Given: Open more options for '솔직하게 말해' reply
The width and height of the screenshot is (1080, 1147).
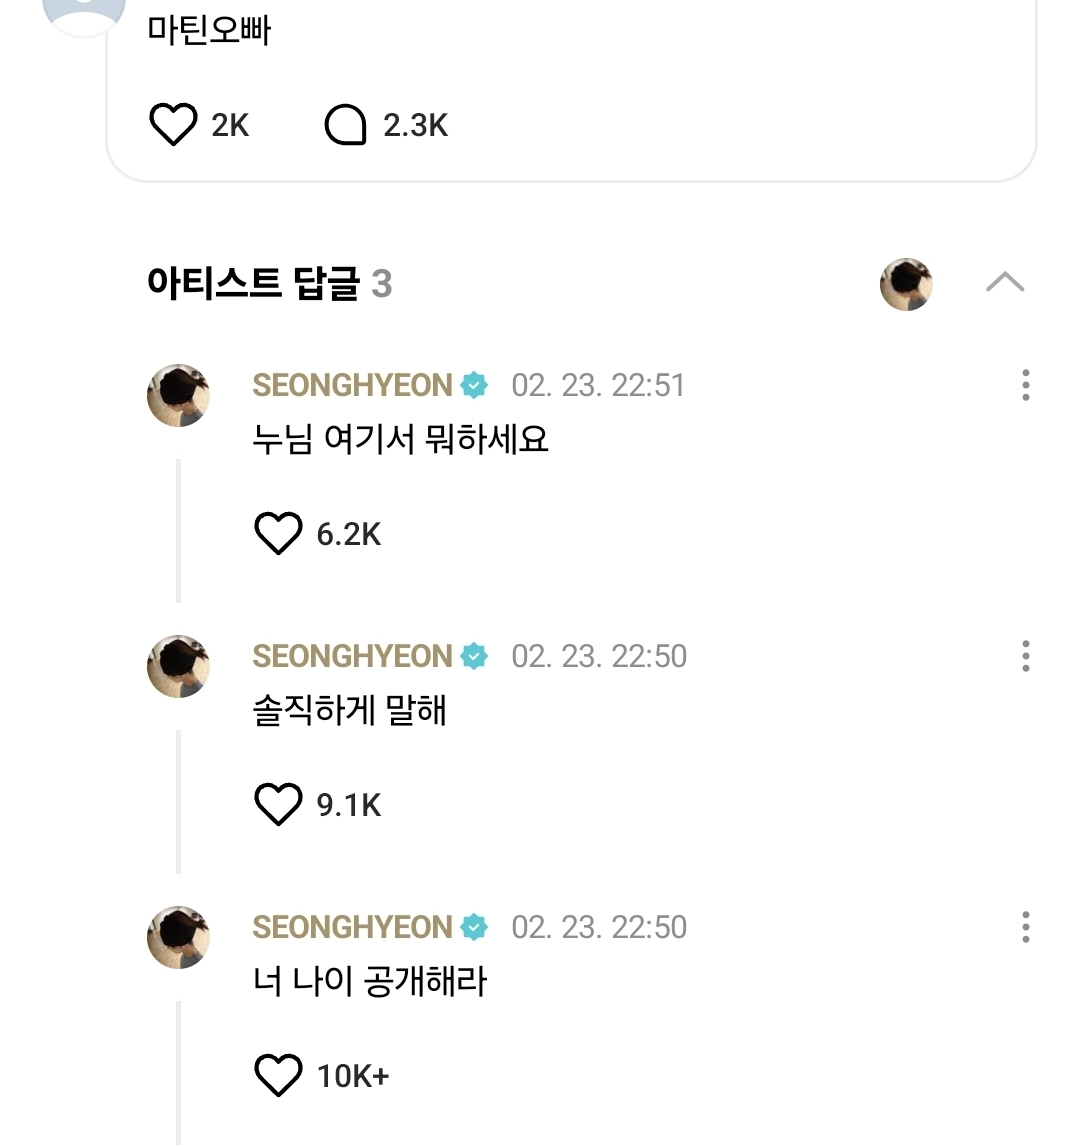Looking at the screenshot, I should pyautogui.click(x=1025, y=656).
